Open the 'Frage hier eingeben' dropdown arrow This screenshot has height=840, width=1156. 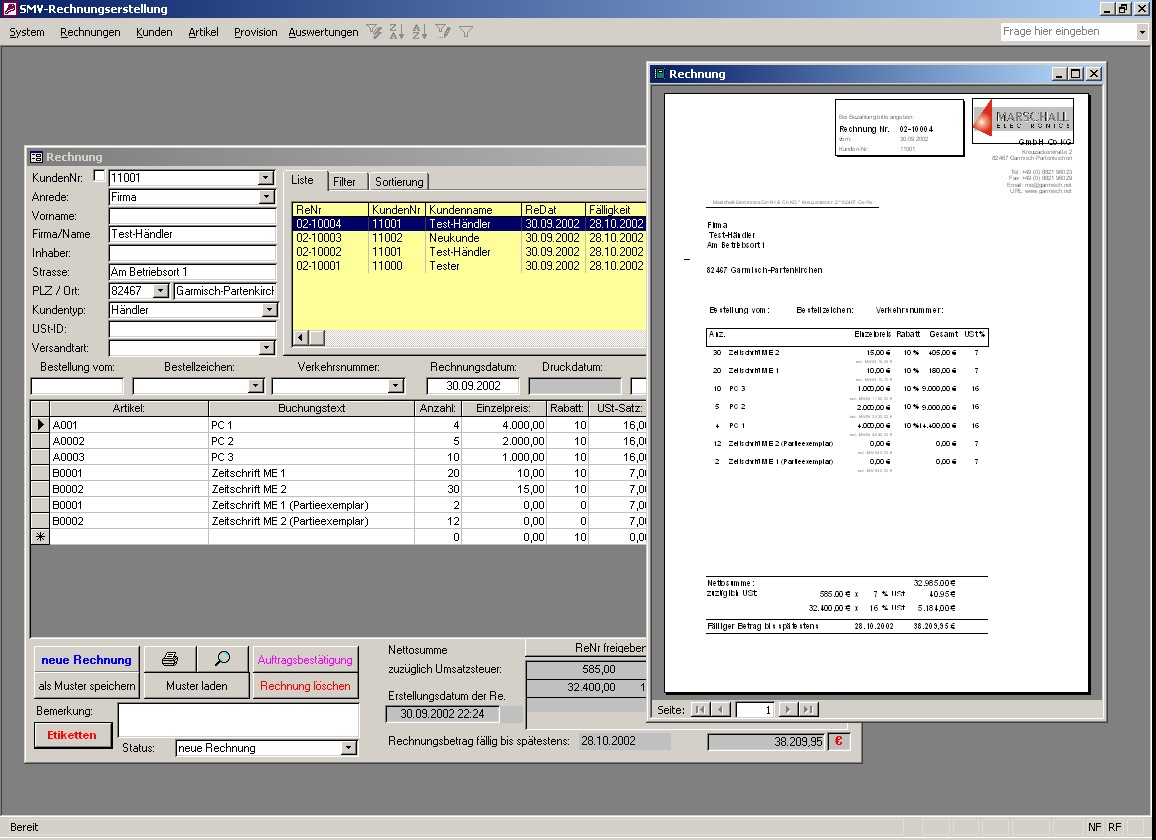coord(1142,32)
